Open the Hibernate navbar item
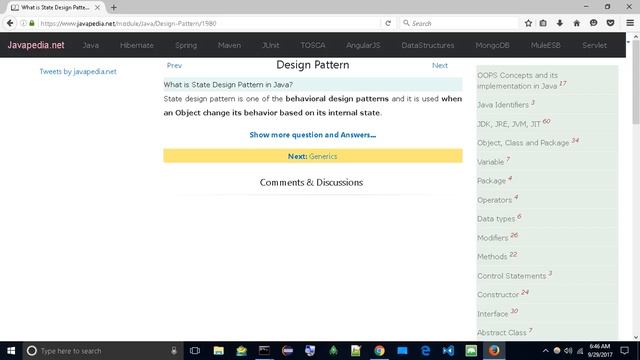The height and width of the screenshot is (360, 640). pos(137,45)
